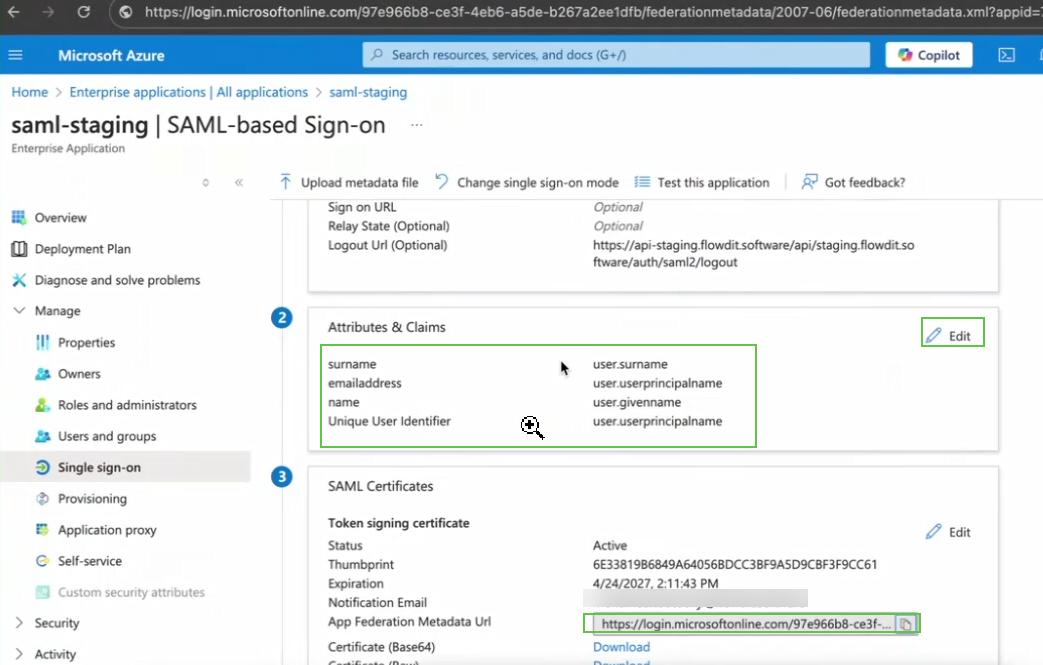Screen dimensions: 1043x665
Task: Download the Certificate (Base64)
Action: (621, 647)
